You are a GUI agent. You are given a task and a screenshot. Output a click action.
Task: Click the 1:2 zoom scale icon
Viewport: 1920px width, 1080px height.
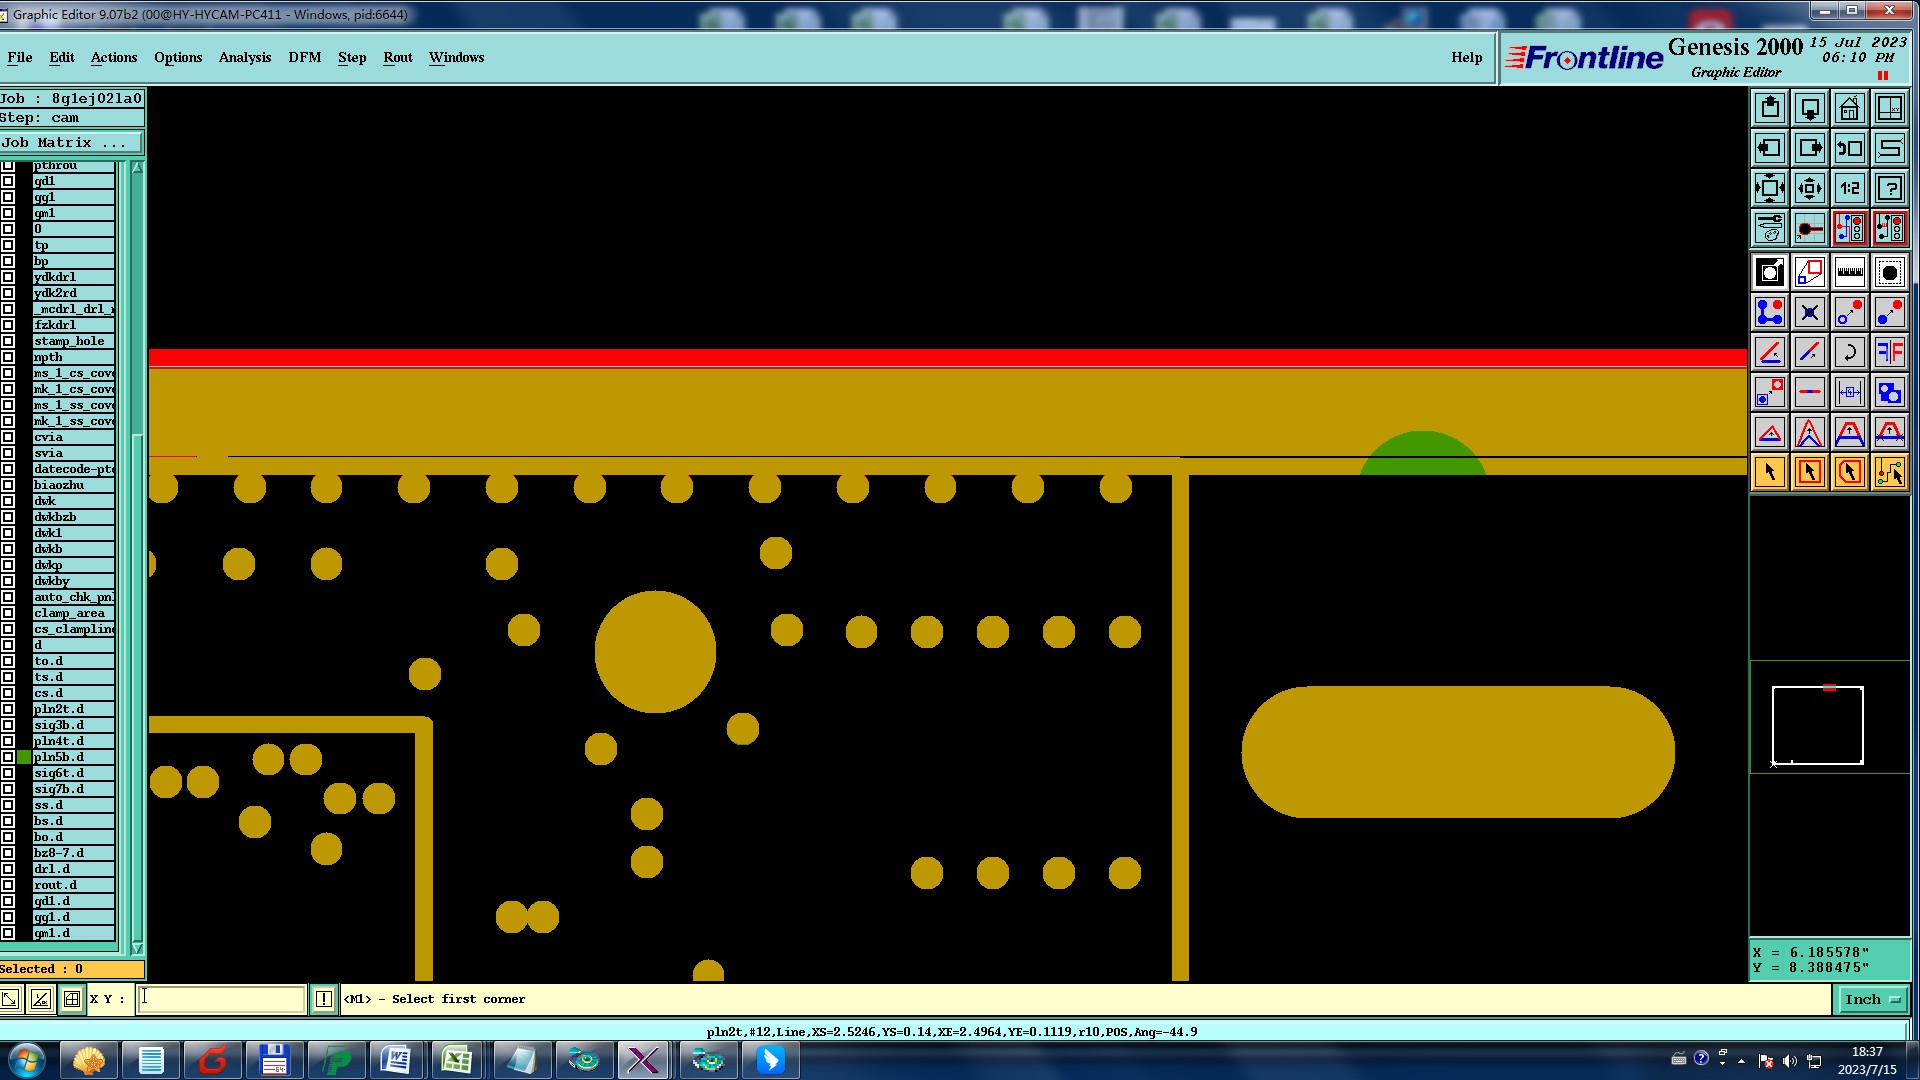pyautogui.click(x=1849, y=188)
